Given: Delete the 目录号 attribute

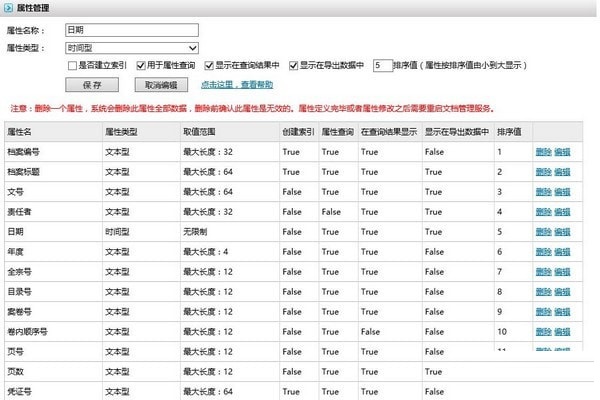Looking at the screenshot, I should [543, 292].
